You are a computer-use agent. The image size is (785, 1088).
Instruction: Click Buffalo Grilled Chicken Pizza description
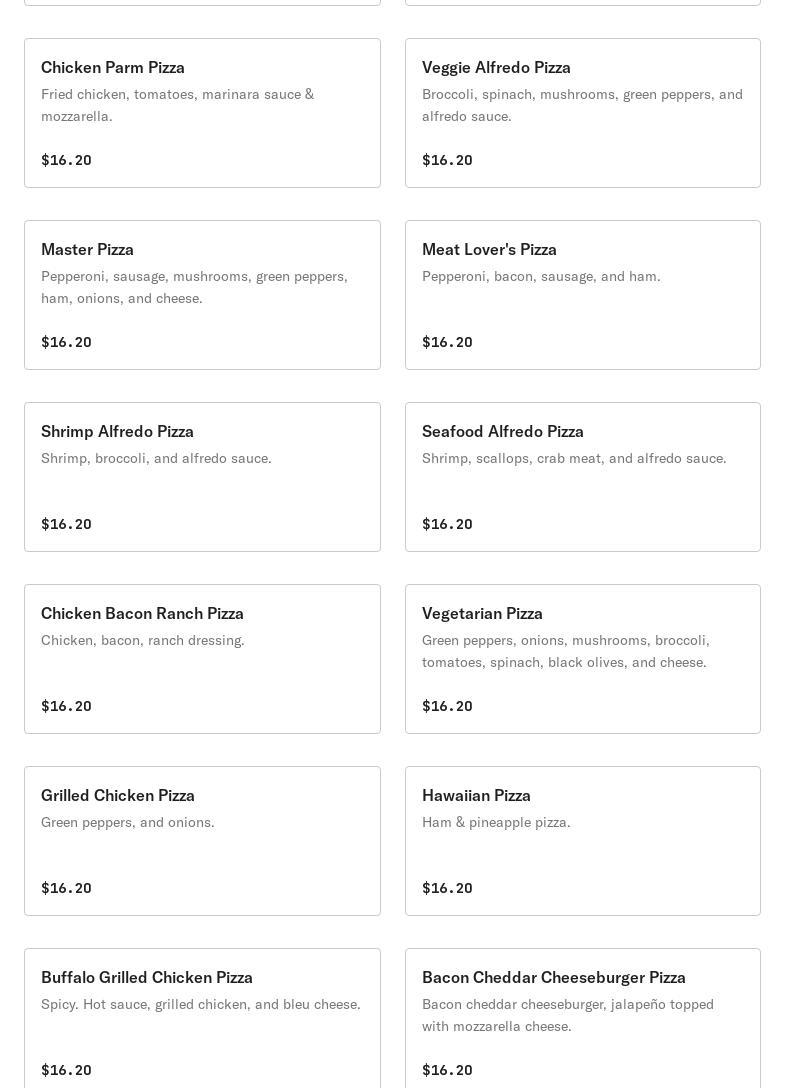click(x=201, y=1004)
